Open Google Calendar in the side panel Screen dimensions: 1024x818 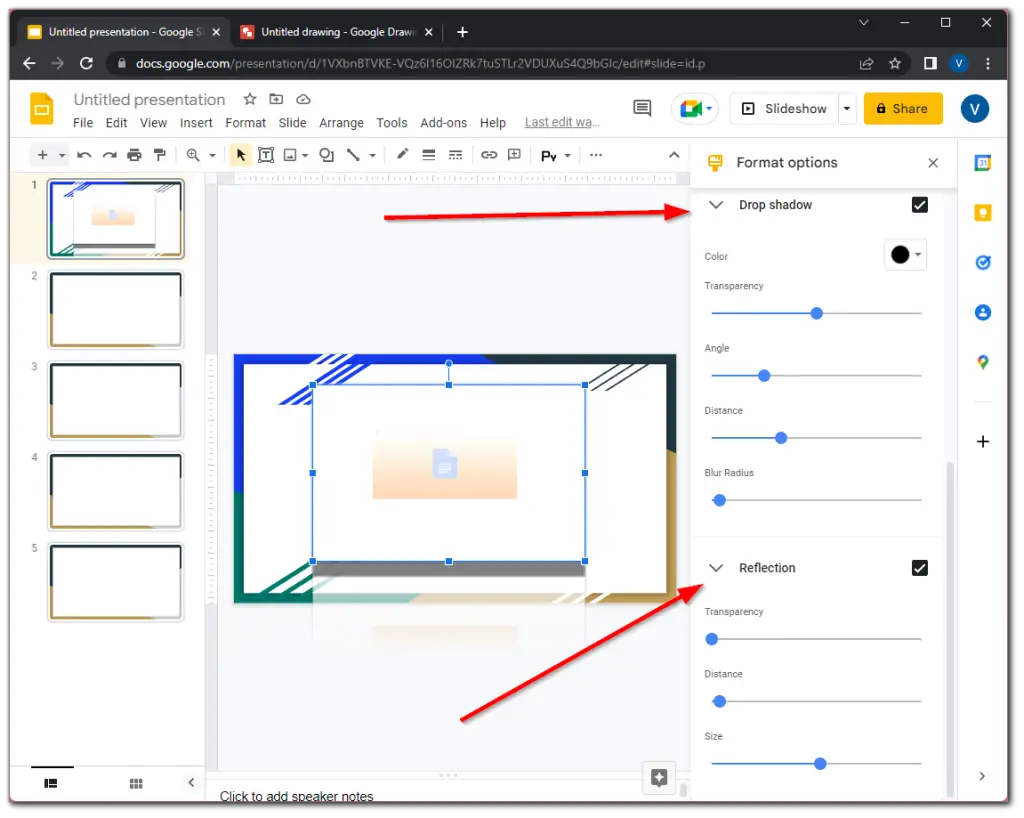point(982,162)
